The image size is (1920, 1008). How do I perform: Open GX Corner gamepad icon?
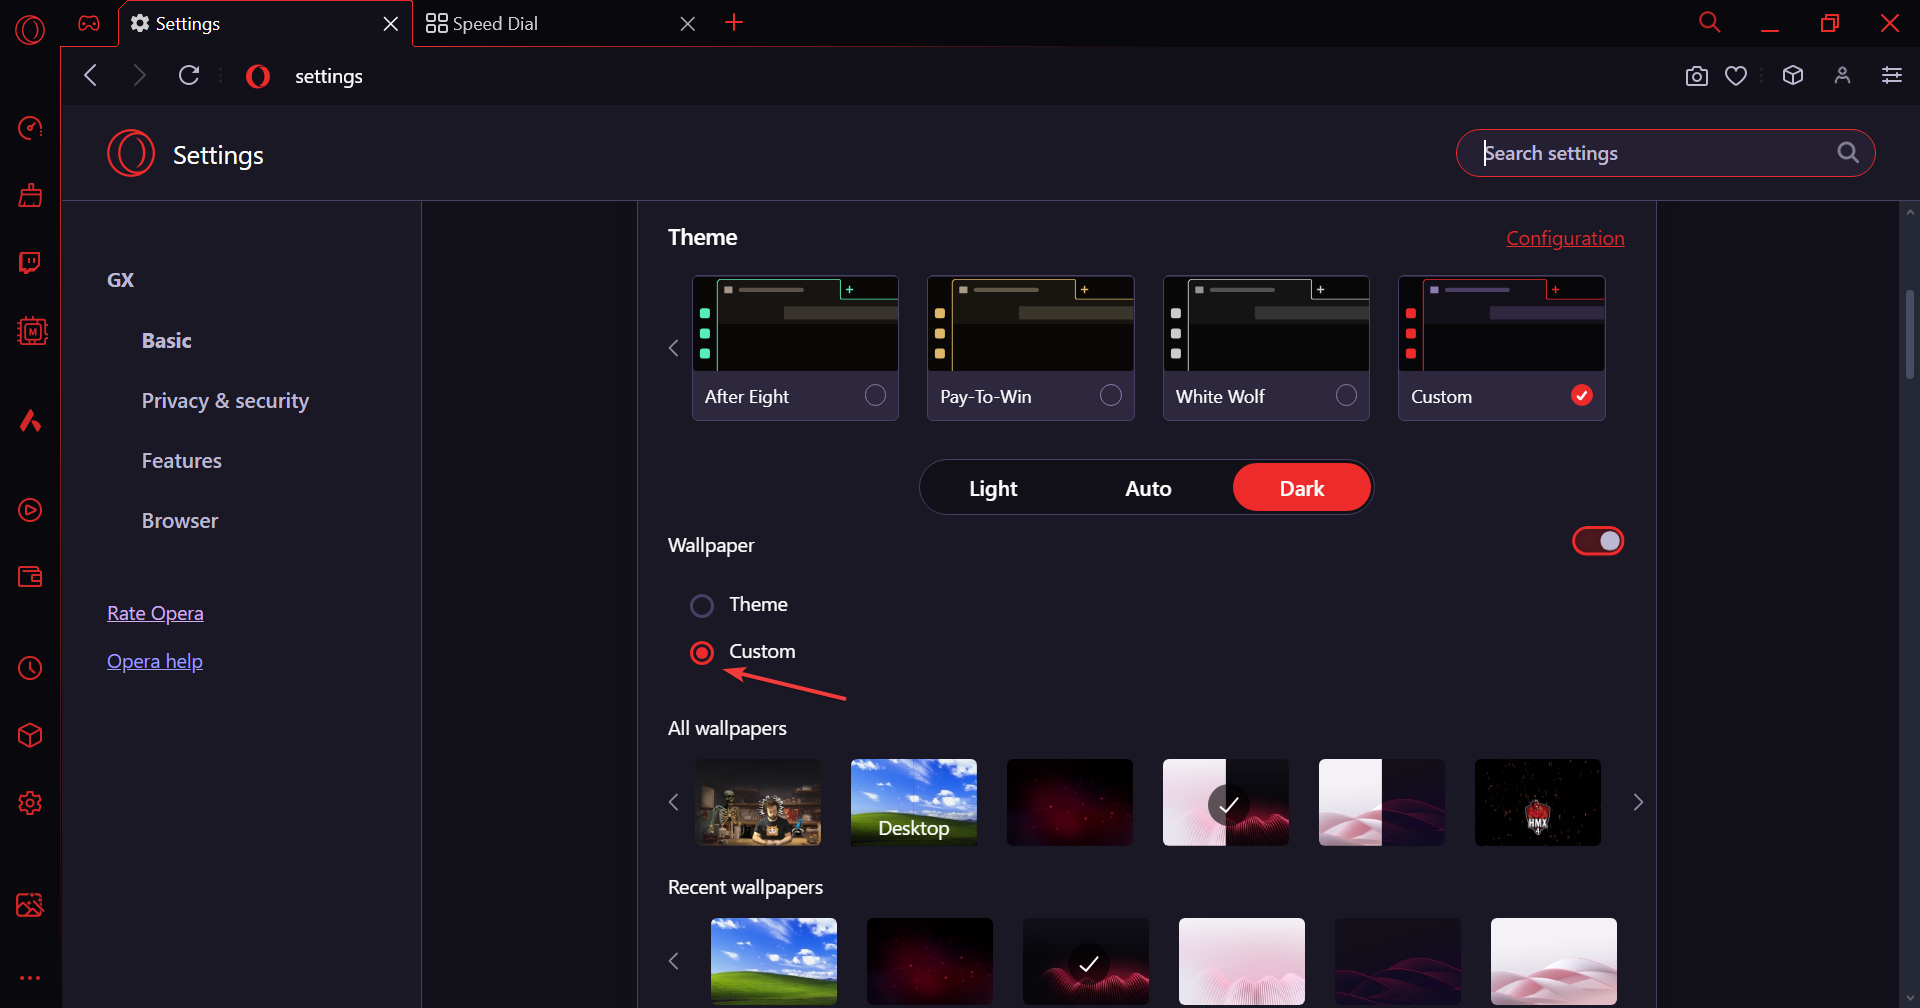point(89,23)
